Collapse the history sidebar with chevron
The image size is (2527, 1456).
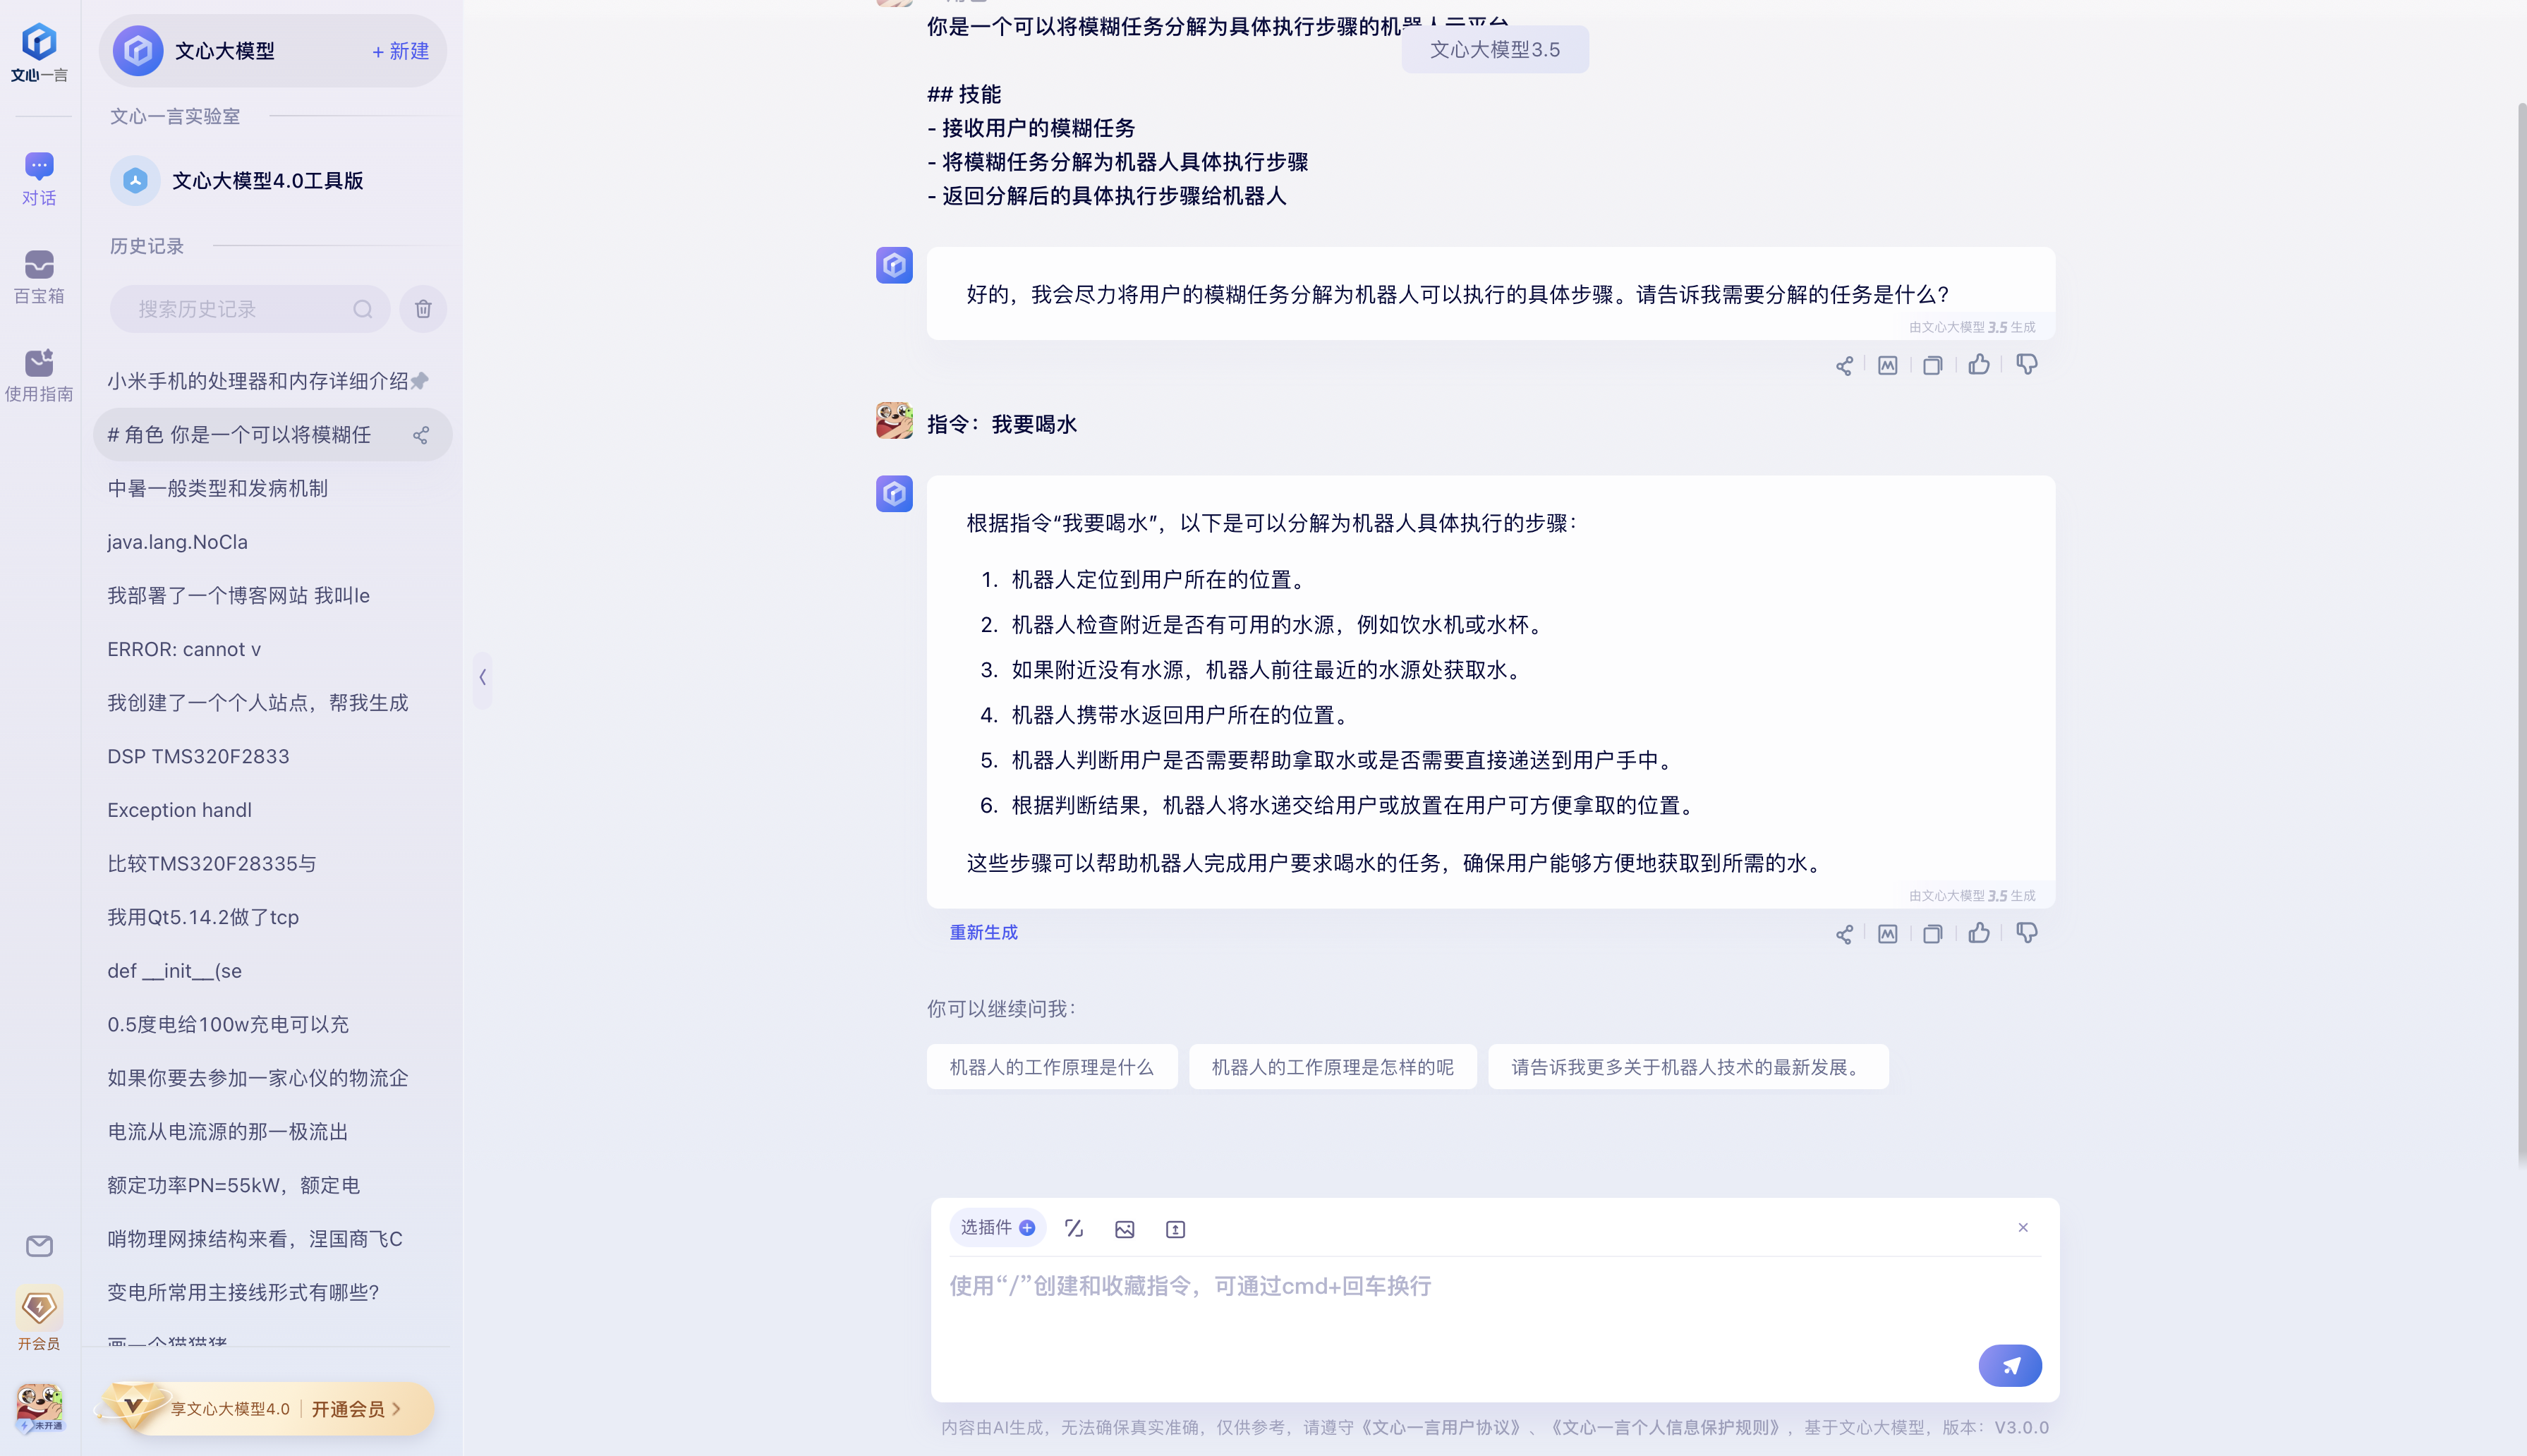tap(482, 677)
